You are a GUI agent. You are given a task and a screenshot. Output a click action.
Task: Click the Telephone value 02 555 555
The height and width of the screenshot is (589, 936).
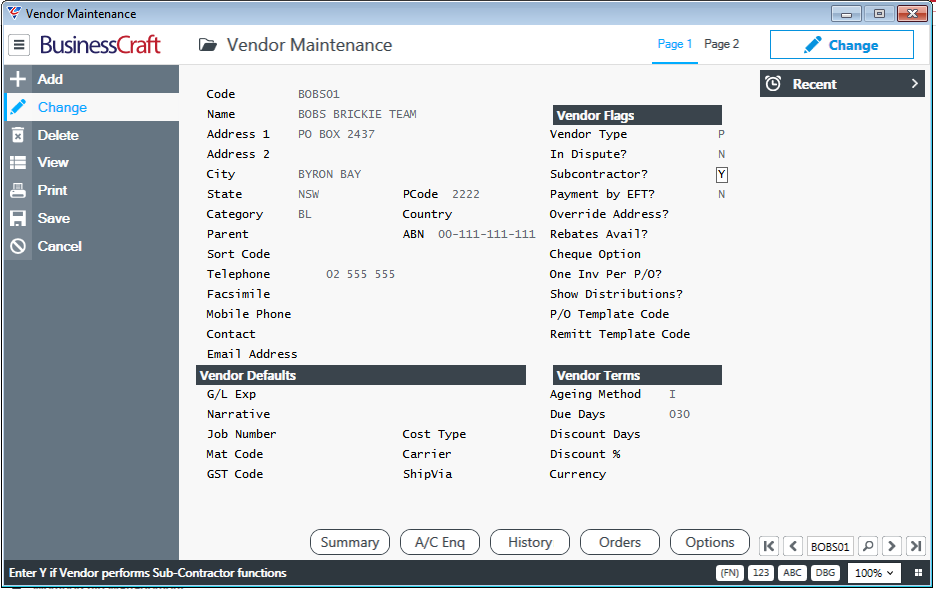361,274
